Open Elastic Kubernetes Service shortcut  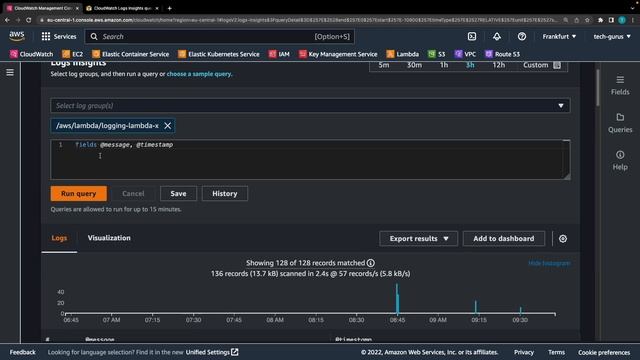pyautogui.click(x=219, y=54)
